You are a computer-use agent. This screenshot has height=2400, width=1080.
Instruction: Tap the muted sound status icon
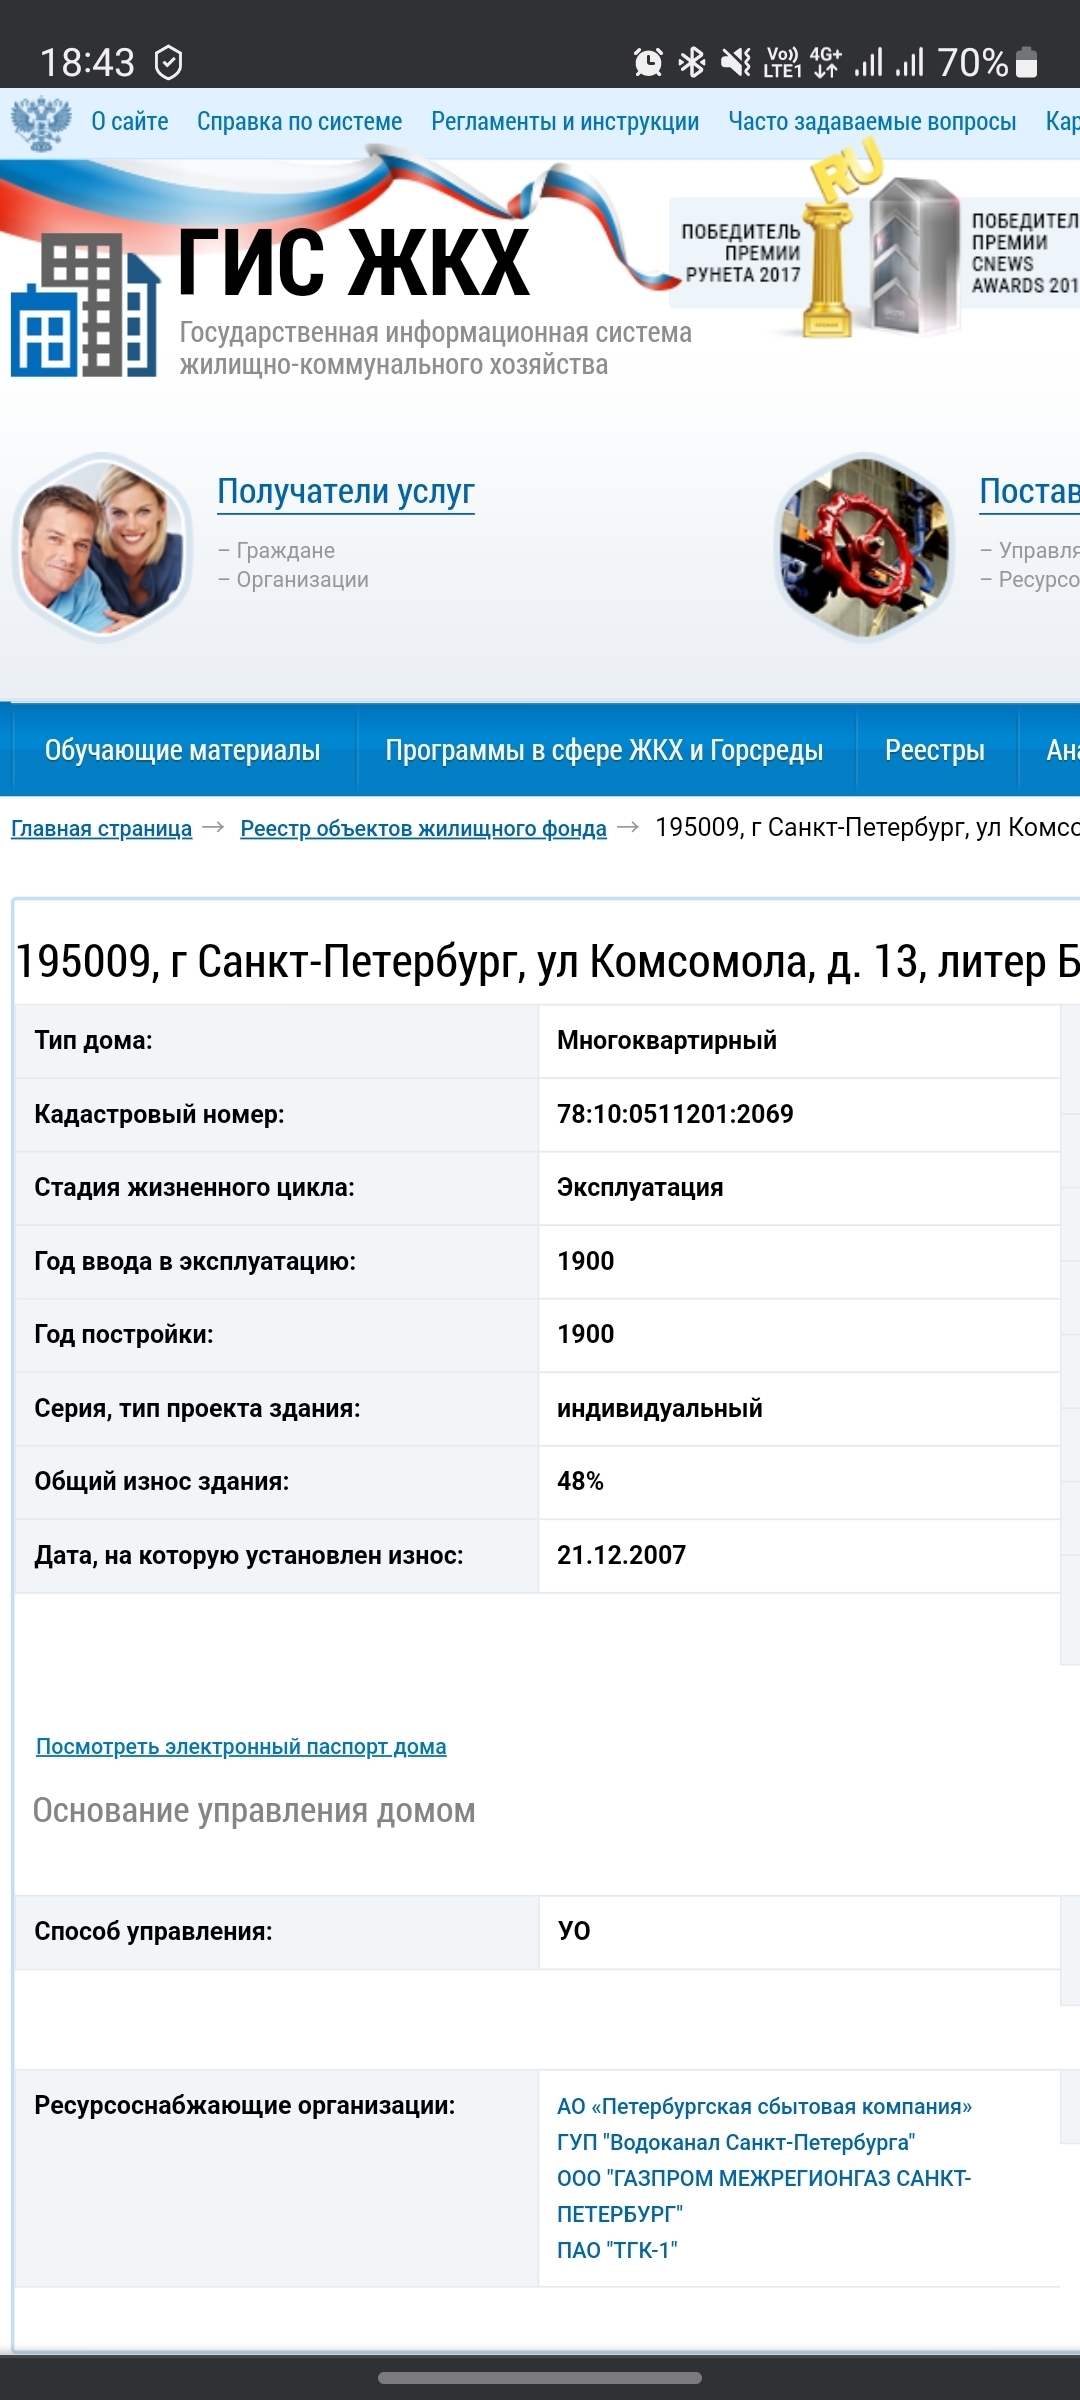point(736,63)
